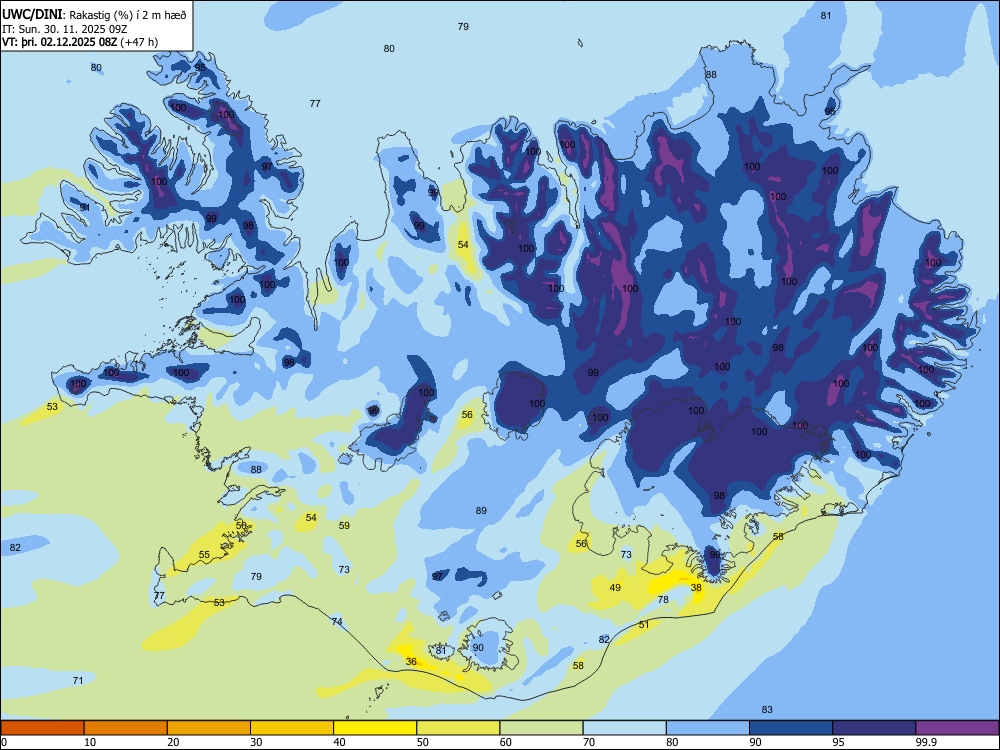
Task: Click the humidity value 78
Action: 663,599
